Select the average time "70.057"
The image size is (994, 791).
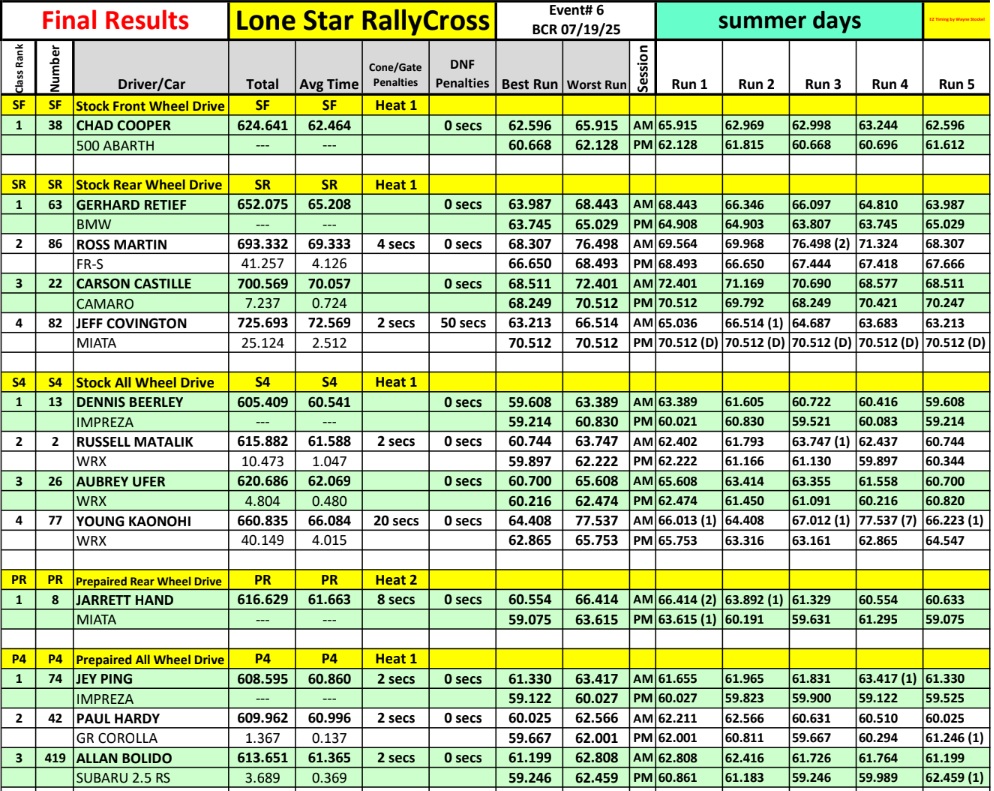point(329,283)
